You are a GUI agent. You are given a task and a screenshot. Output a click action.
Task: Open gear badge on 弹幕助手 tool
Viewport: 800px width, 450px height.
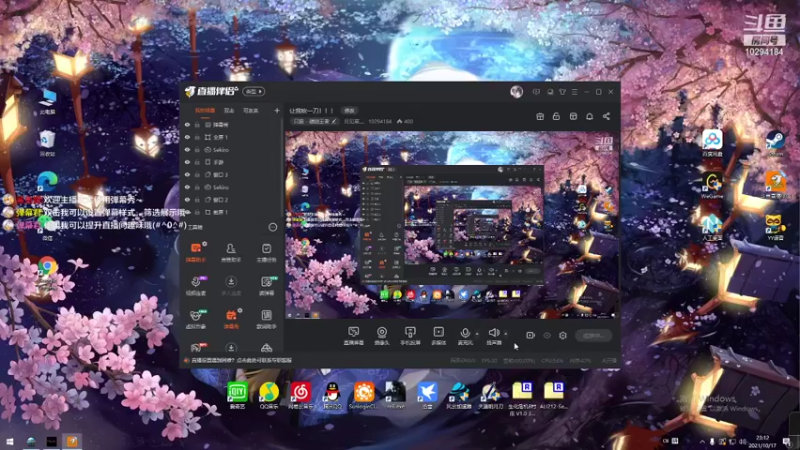[x=205, y=244]
